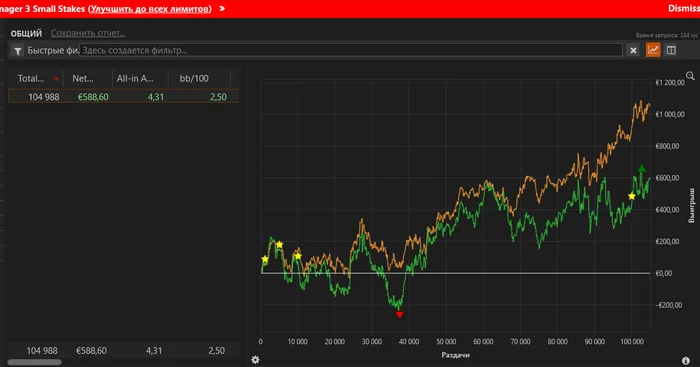
Task: Click the arrow next to the upgrade link
Action: (x=222, y=8)
